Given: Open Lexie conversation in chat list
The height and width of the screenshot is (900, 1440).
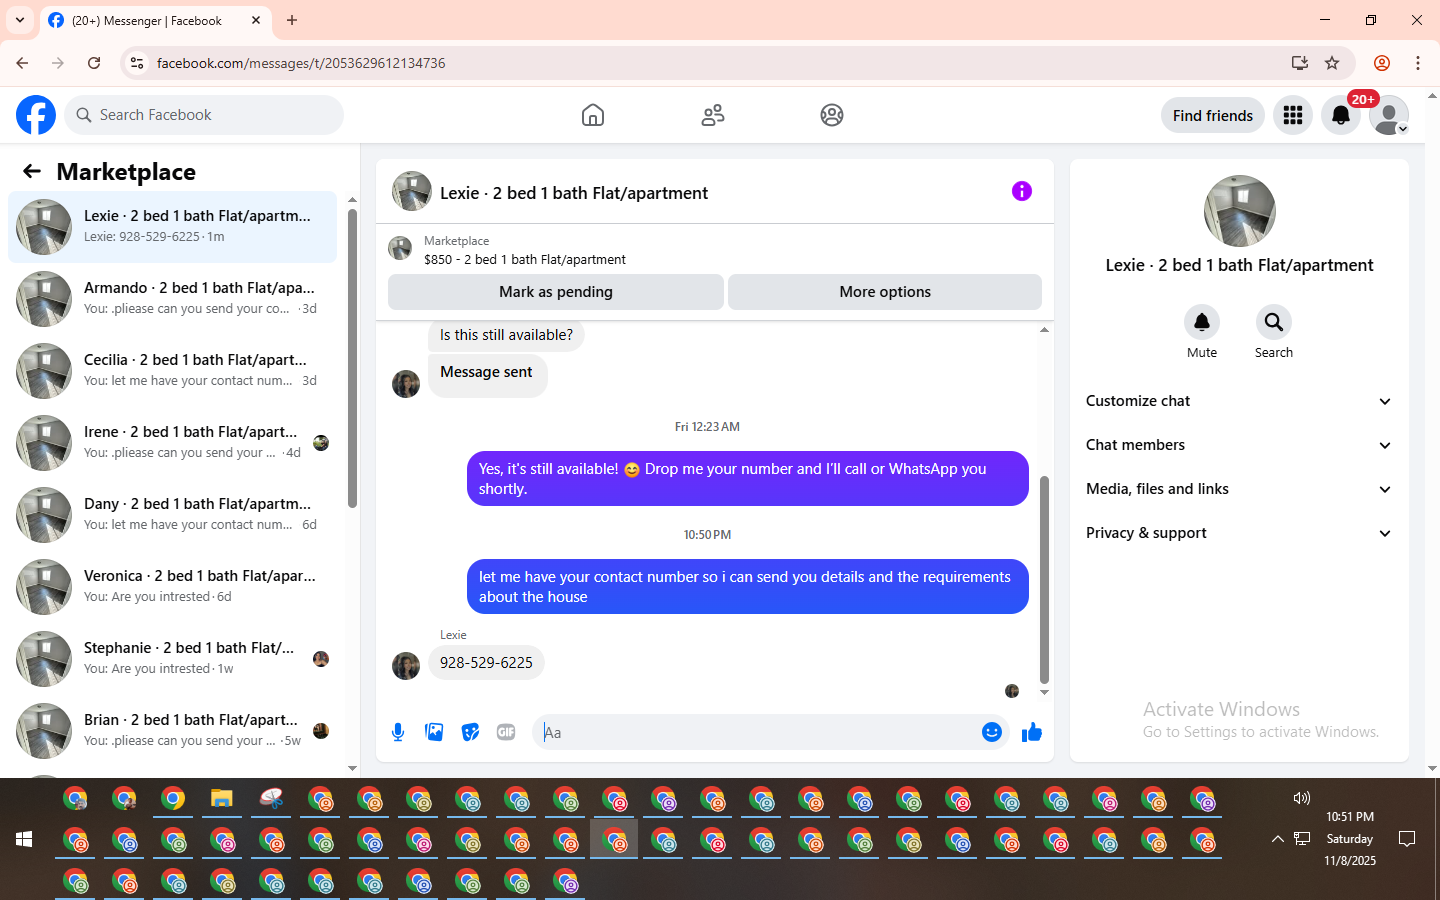Looking at the screenshot, I should [173, 227].
